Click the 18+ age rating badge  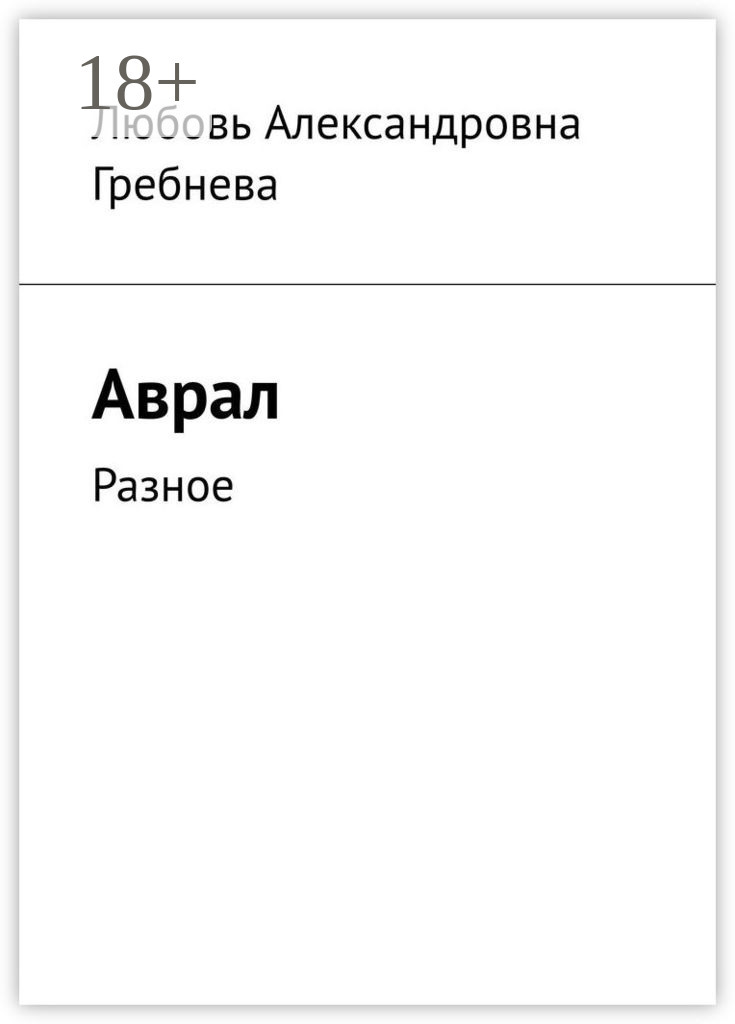click(x=137, y=83)
